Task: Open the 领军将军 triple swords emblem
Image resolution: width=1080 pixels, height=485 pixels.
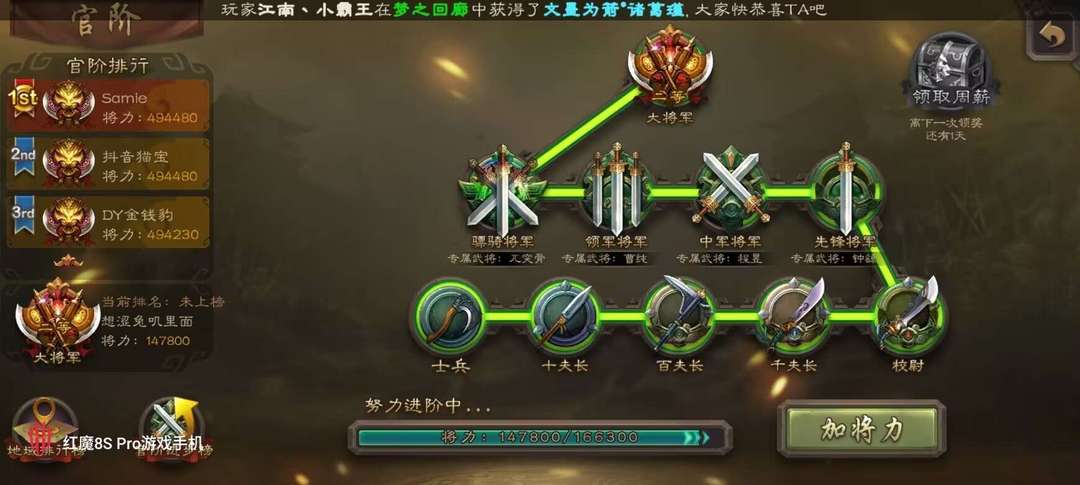Action: pos(617,190)
